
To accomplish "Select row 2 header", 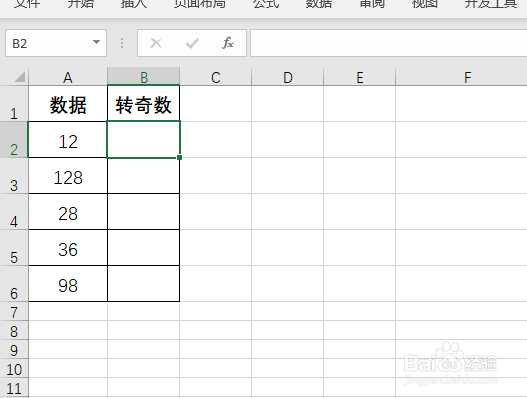I will (14, 140).
